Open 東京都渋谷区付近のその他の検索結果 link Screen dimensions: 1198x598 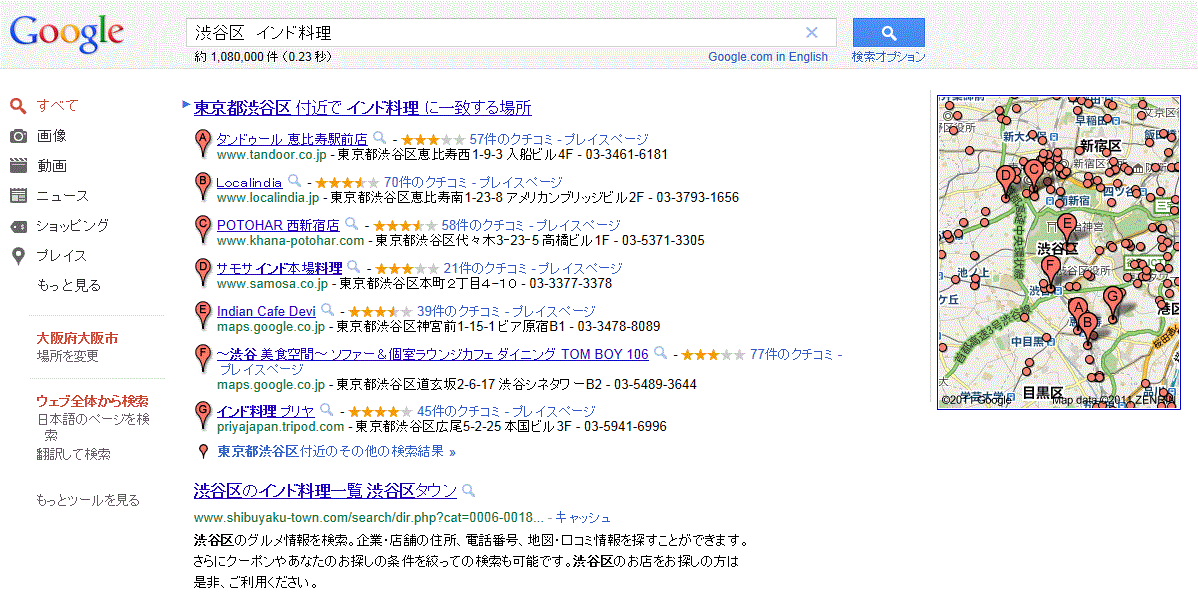(337, 451)
